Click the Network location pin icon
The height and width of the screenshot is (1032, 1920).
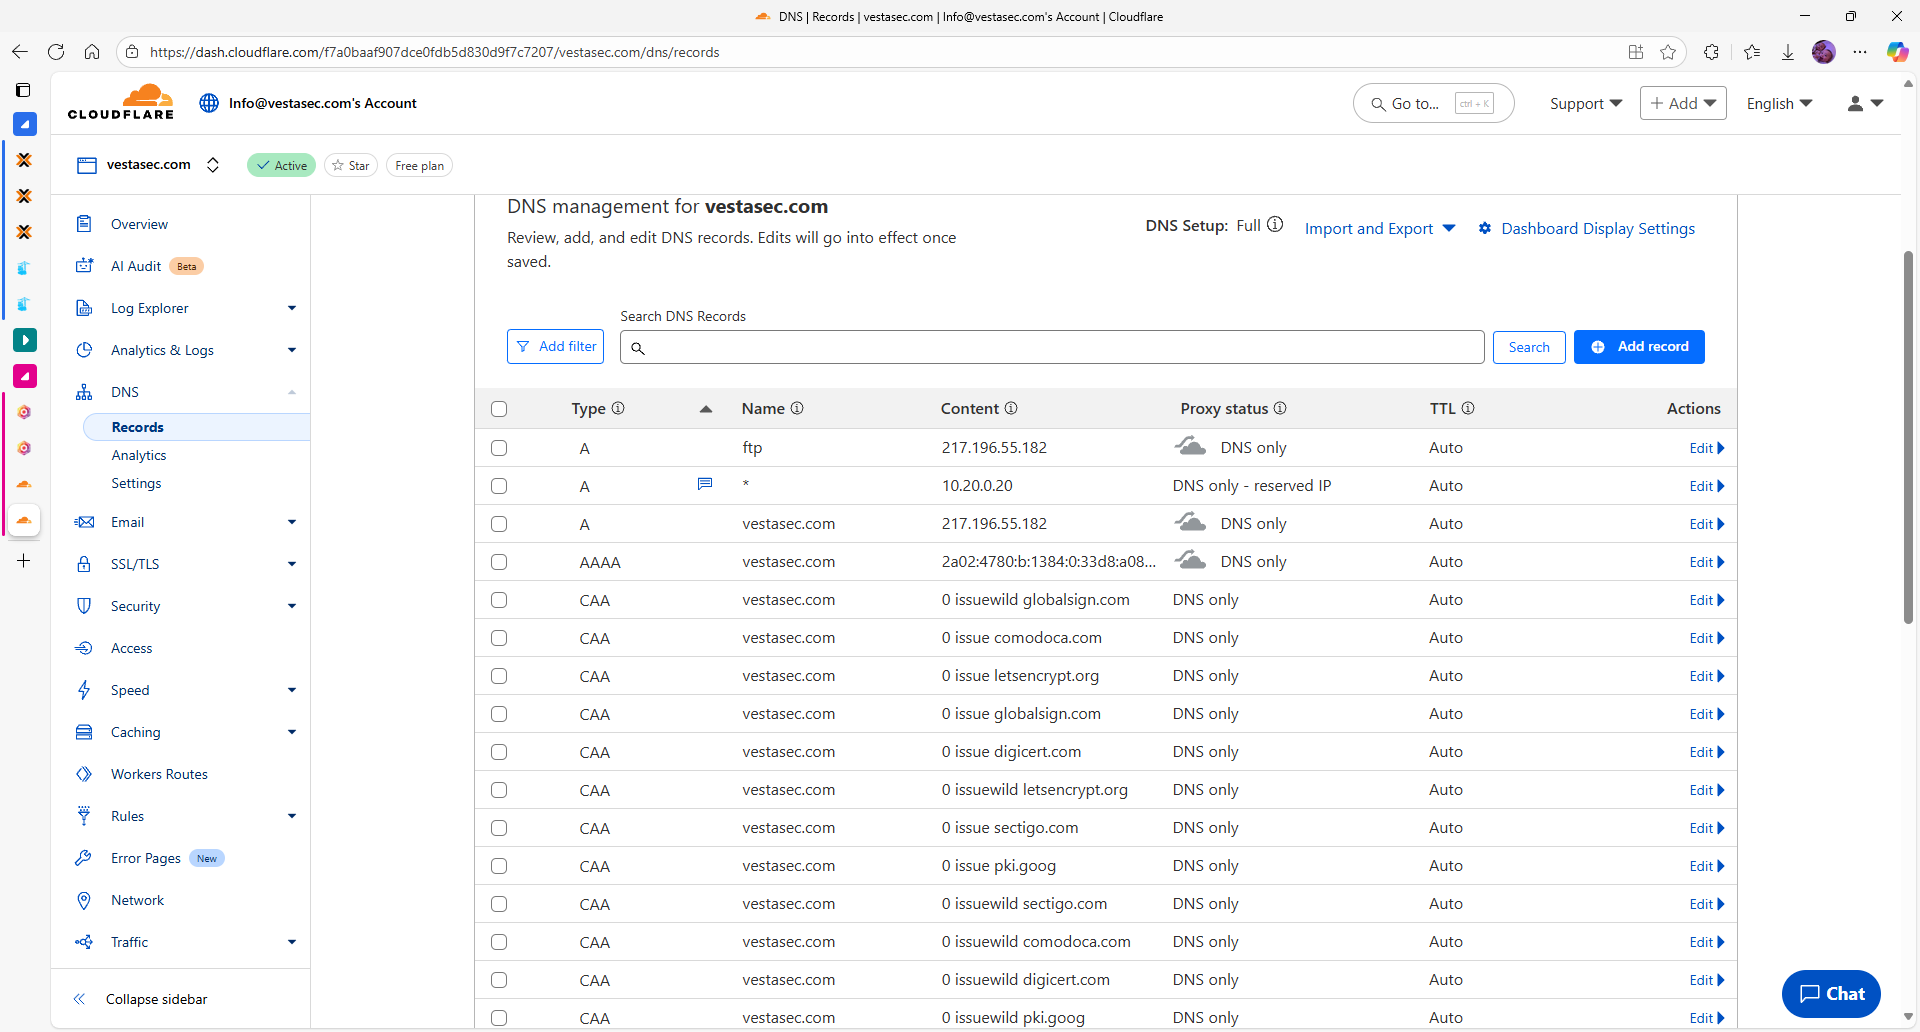tap(84, 900)
